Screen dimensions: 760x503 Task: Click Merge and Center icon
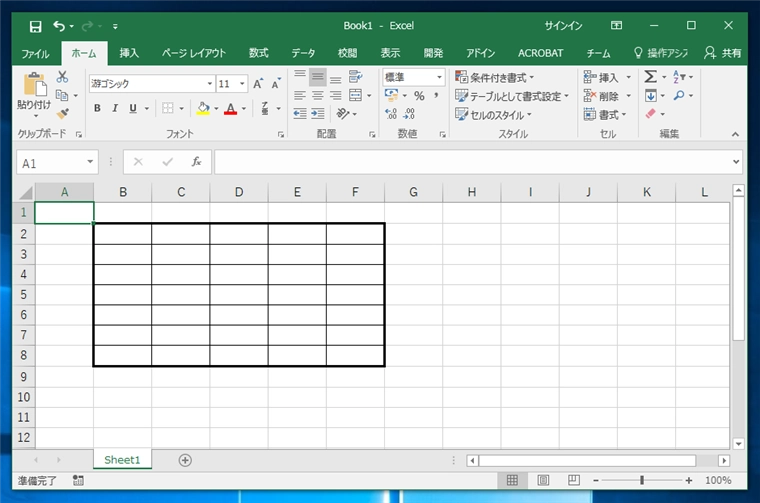[355, 95]
